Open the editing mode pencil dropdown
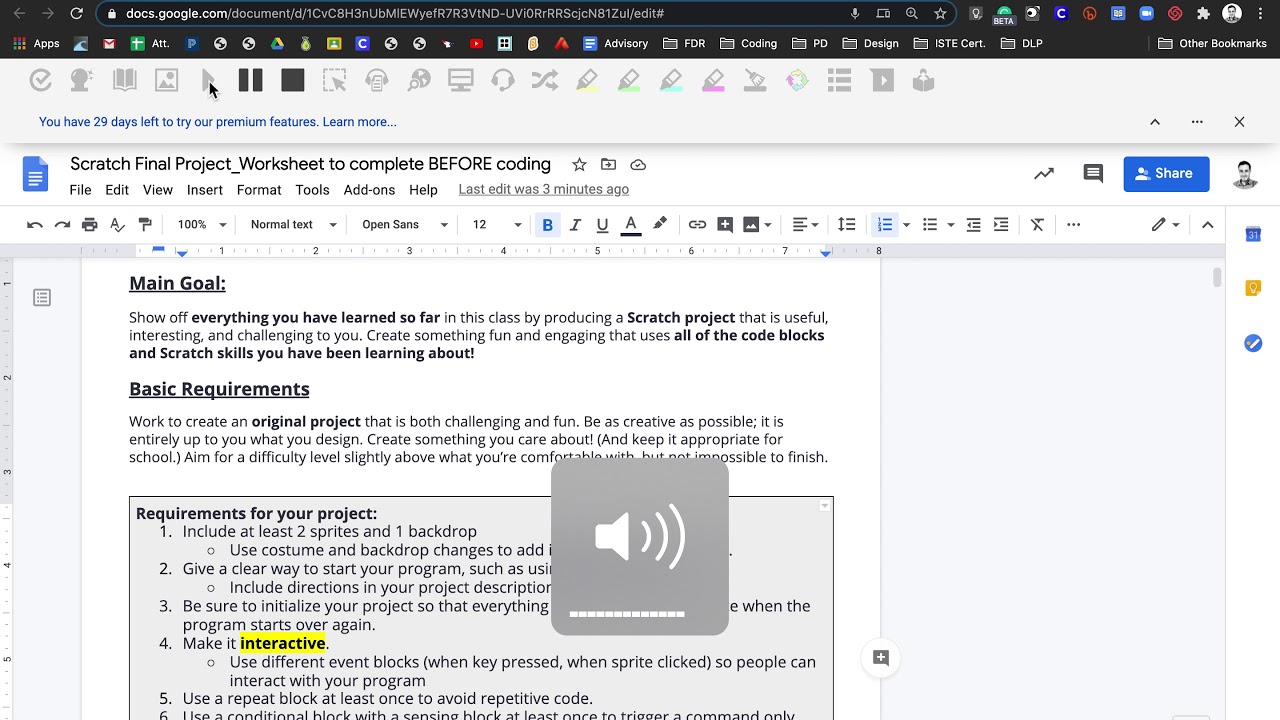The width and height of the screenshot is (1280, 720). (x=1165, y=225)
